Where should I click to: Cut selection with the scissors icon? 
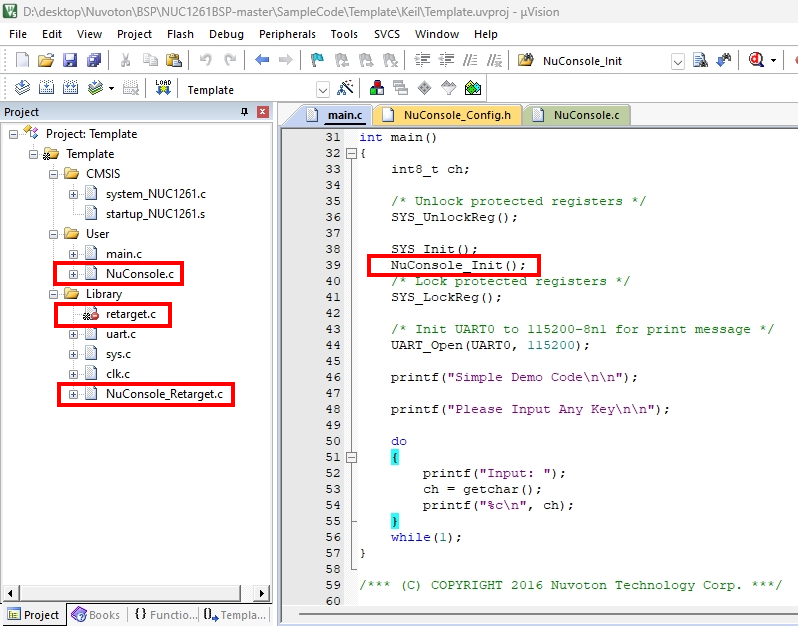coord(125,60)
